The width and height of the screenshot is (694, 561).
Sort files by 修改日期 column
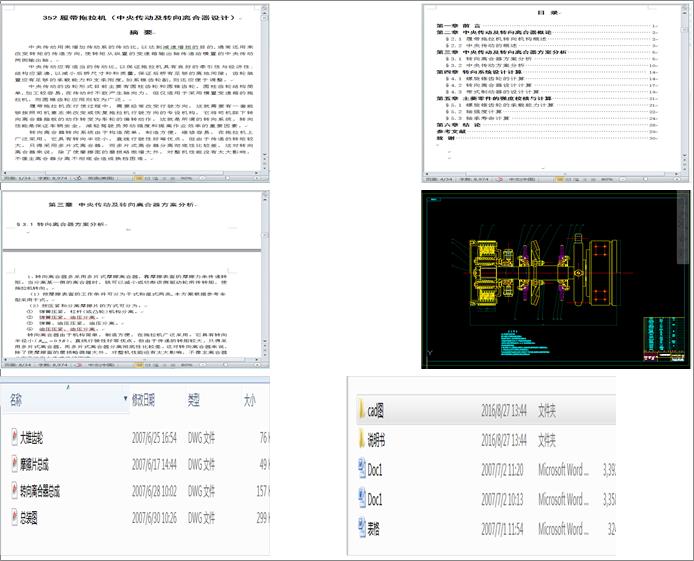click(x=146, y=398)
